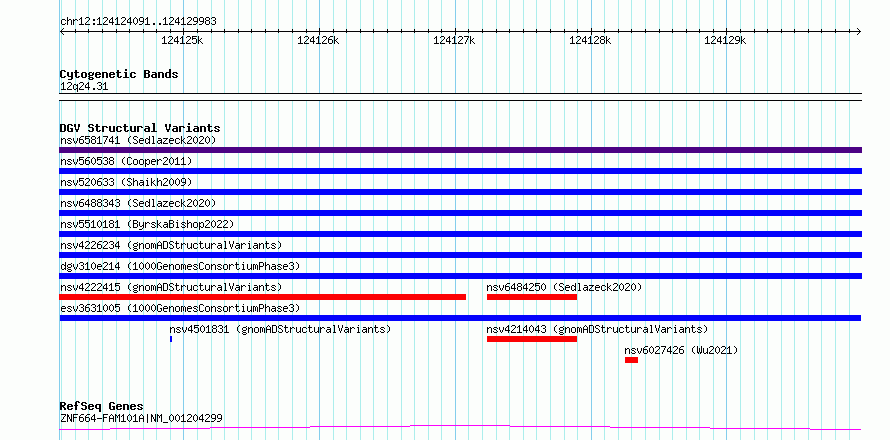Click the nsv4214043 red variant bar

point(532,339)
